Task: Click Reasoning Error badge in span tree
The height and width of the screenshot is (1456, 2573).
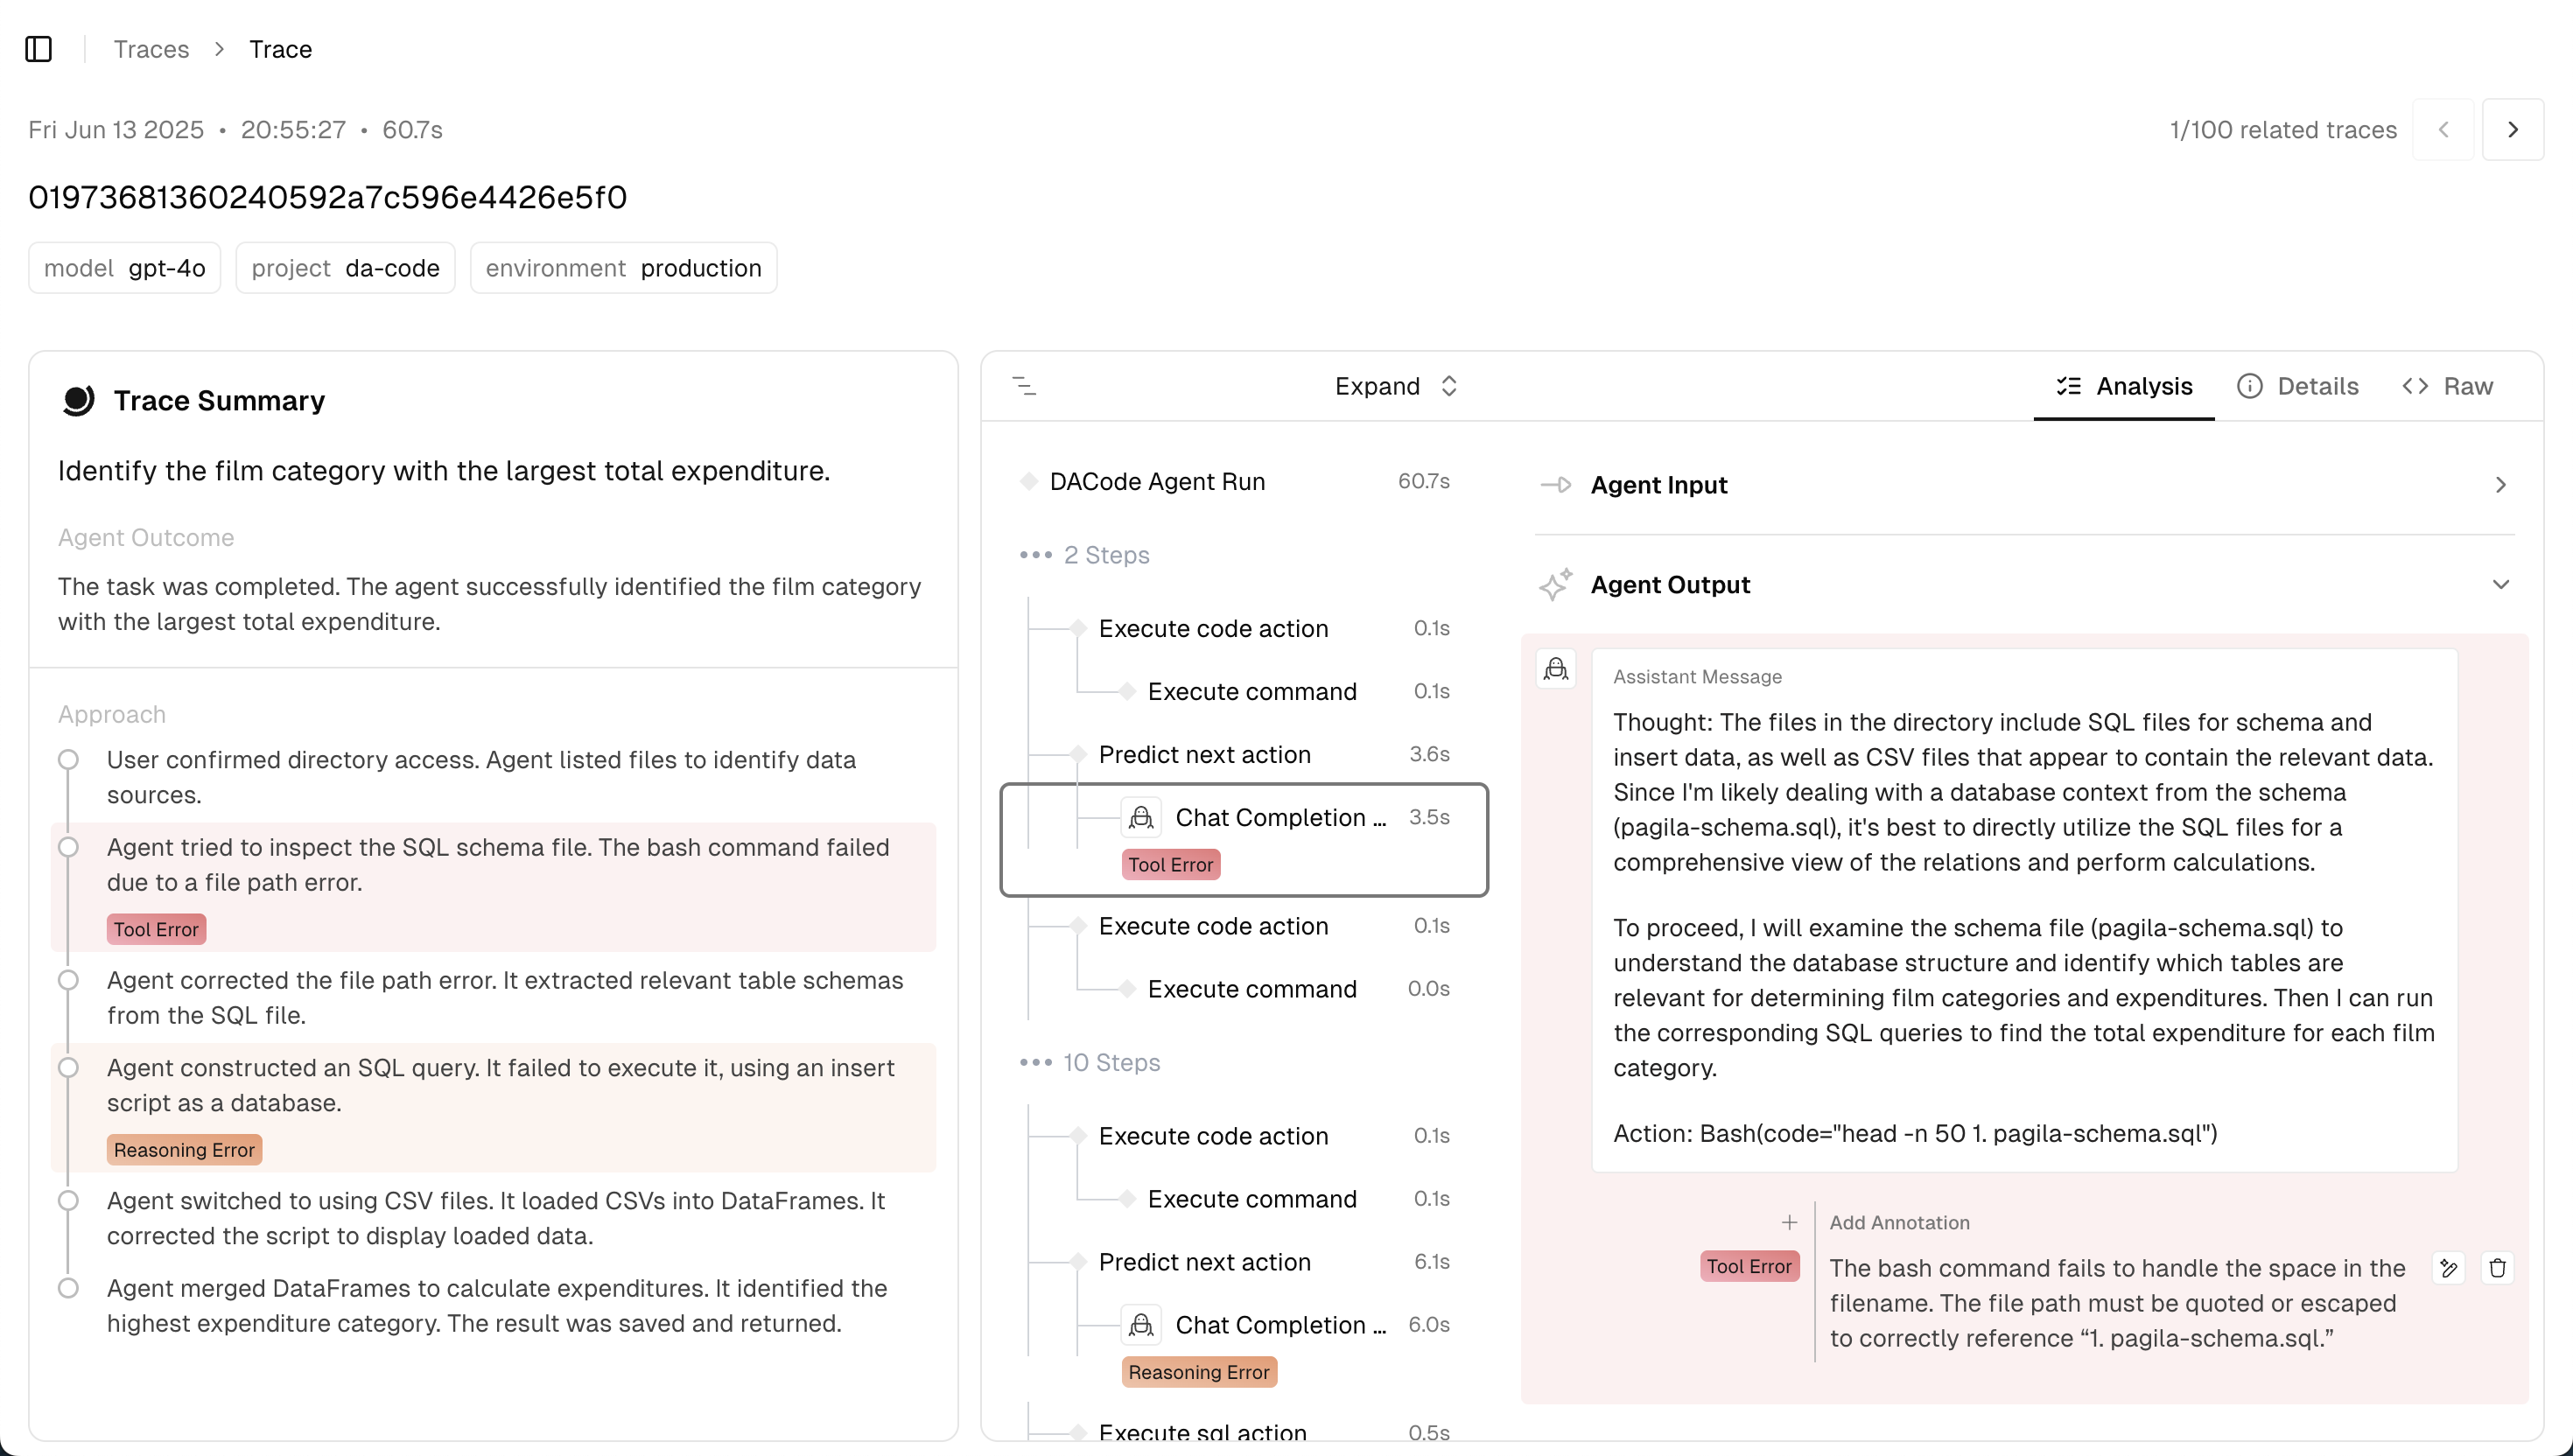Action: (x=1199, y=1372)
